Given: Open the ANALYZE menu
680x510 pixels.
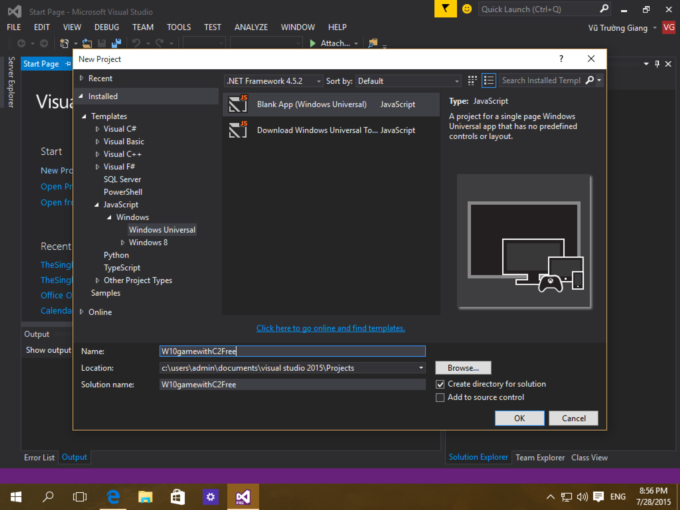Looking at the screenshot, I should pos(251,27).
